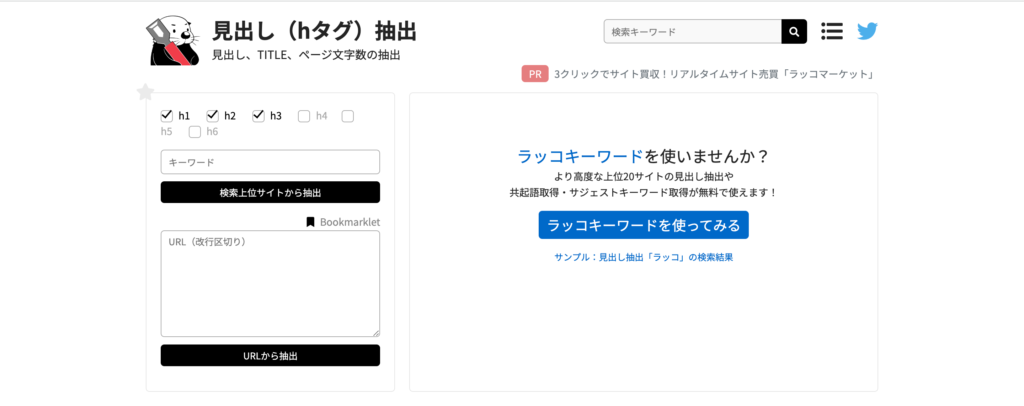
Task: Focus the キーワード input field
Action: [x=270, y=162]
